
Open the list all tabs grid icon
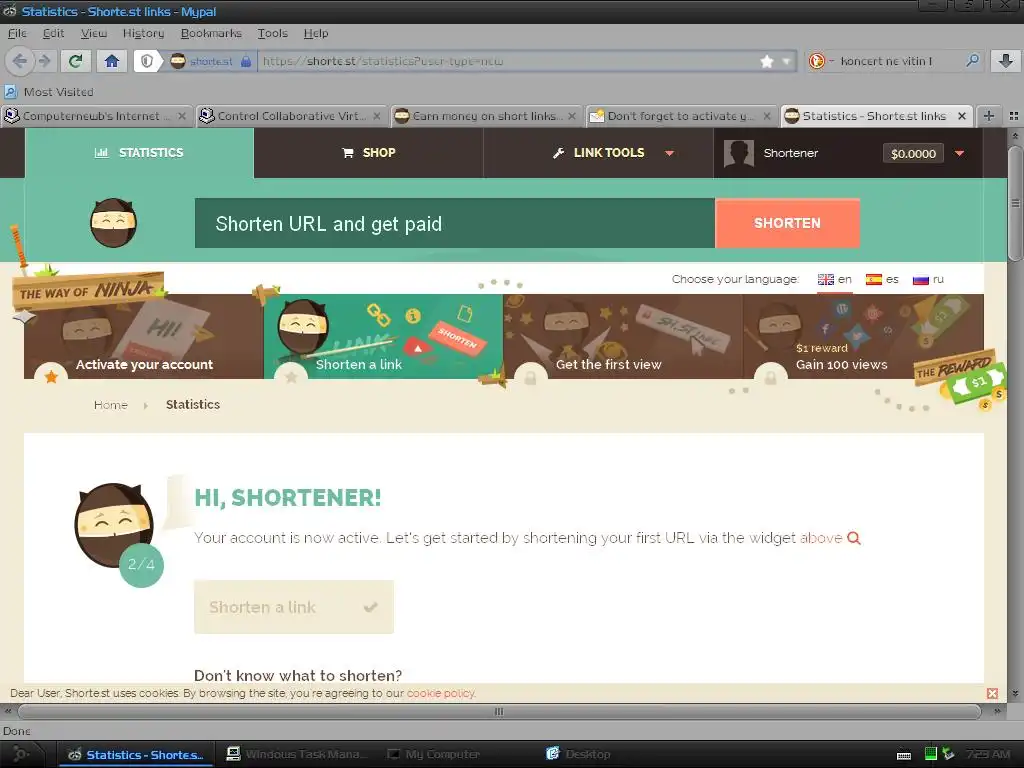pyautogui.click(x=1014, y=116)
